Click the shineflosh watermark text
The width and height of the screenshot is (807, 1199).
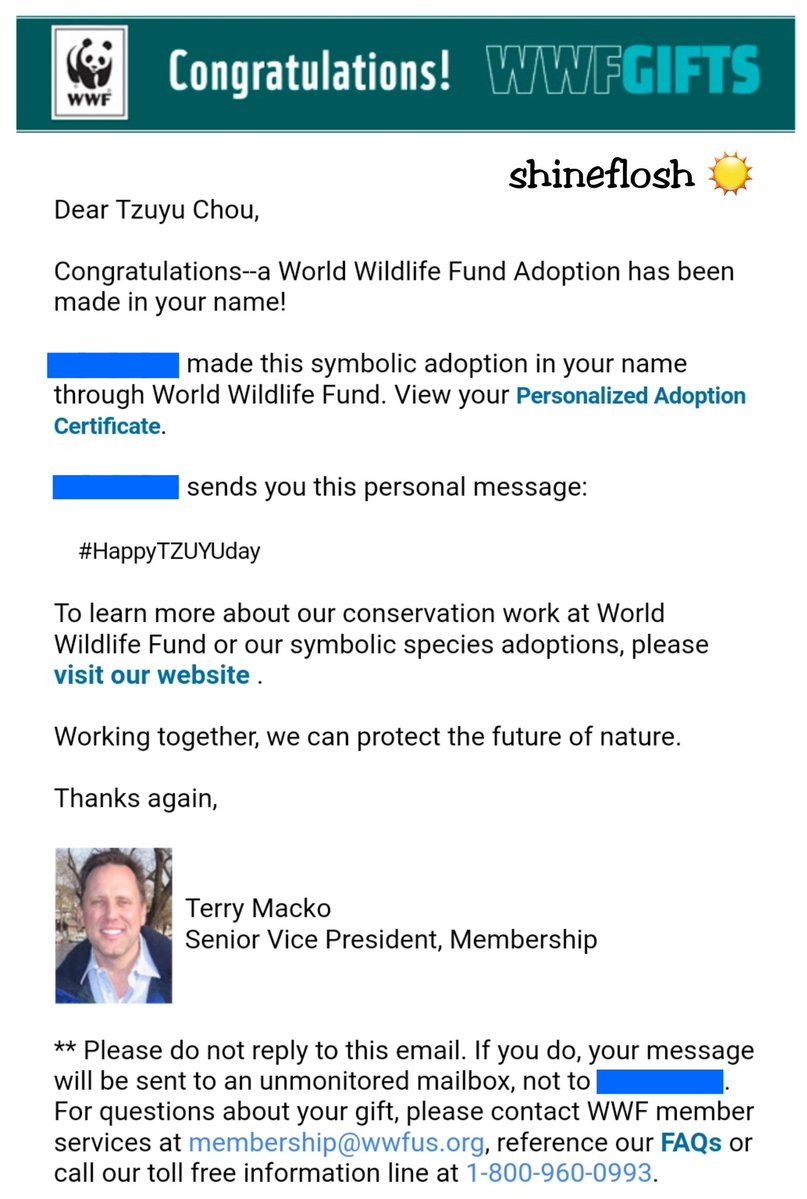(x=601, y=176)
